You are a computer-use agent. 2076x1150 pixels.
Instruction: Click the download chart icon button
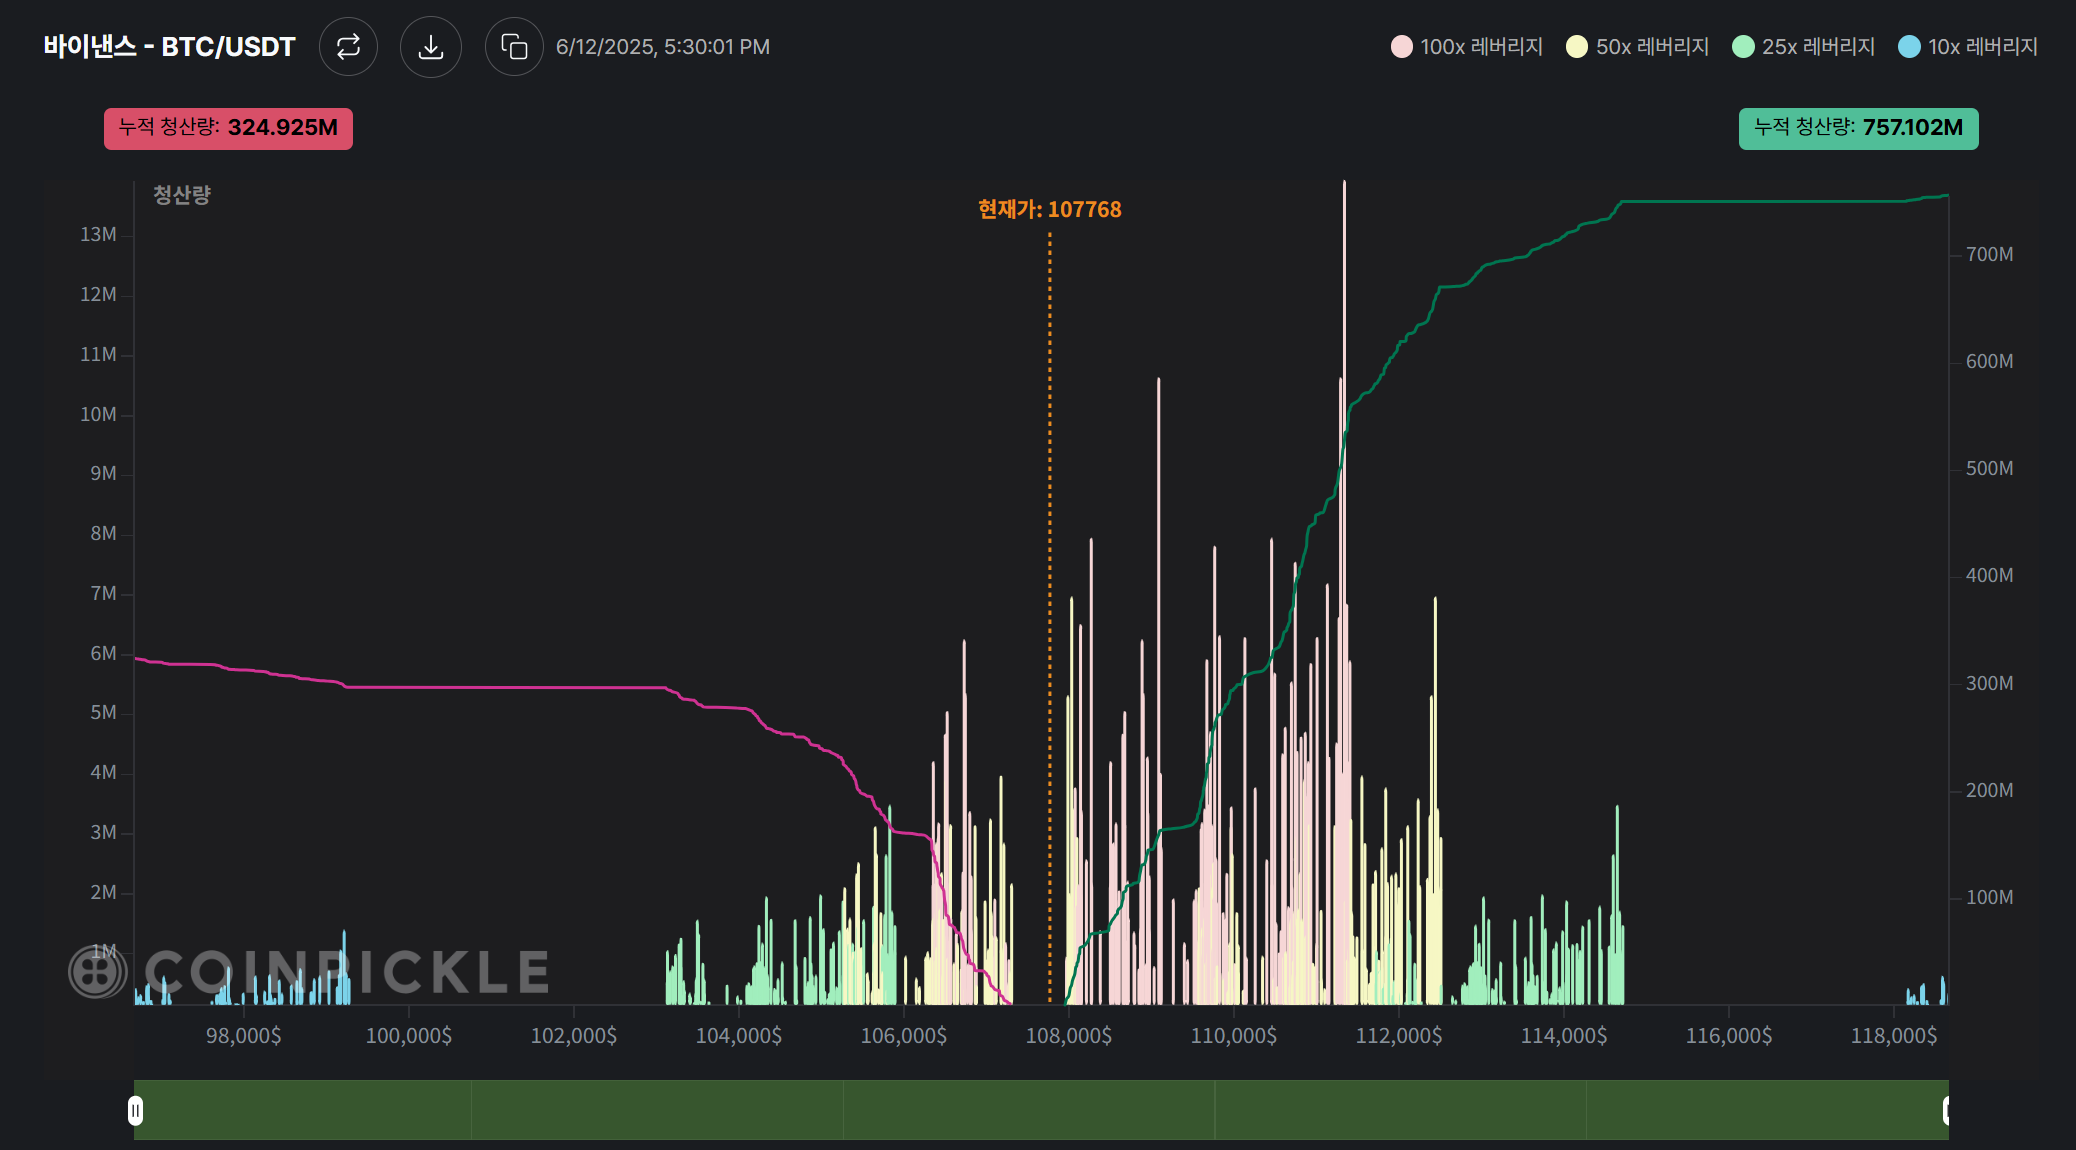(431, 47)
